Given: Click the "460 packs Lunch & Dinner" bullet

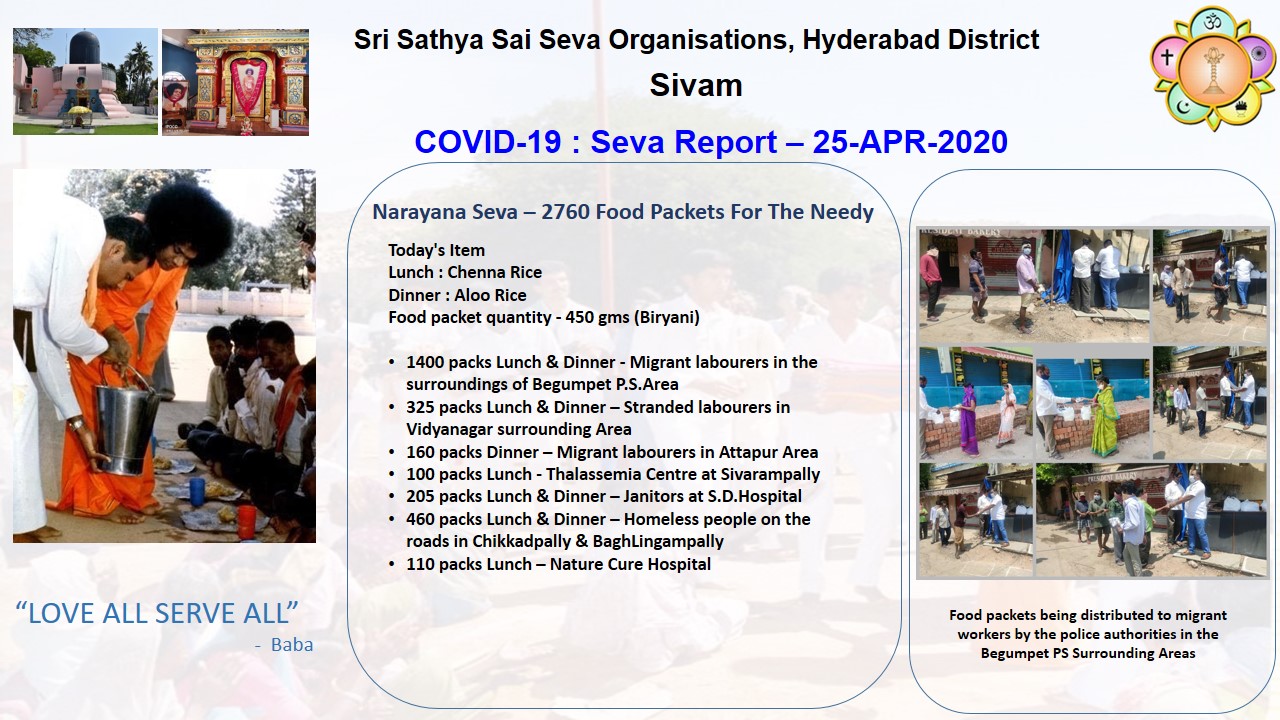Looking at the screenshot, I should [600, 530].
